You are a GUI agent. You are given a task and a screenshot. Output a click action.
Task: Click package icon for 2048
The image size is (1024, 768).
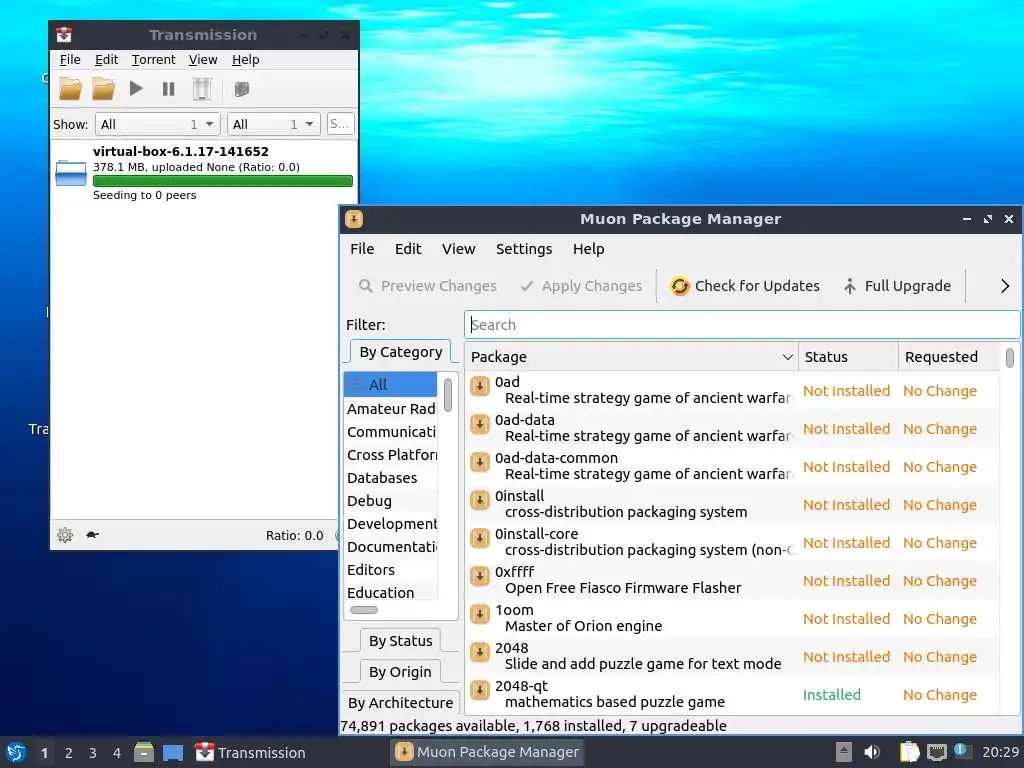[x=480, y=651]
